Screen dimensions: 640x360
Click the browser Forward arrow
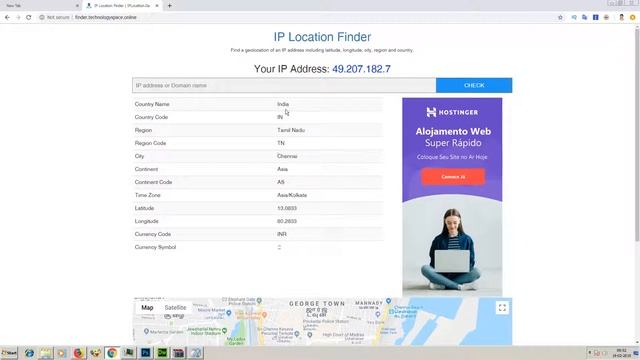[x=18, y=17]
